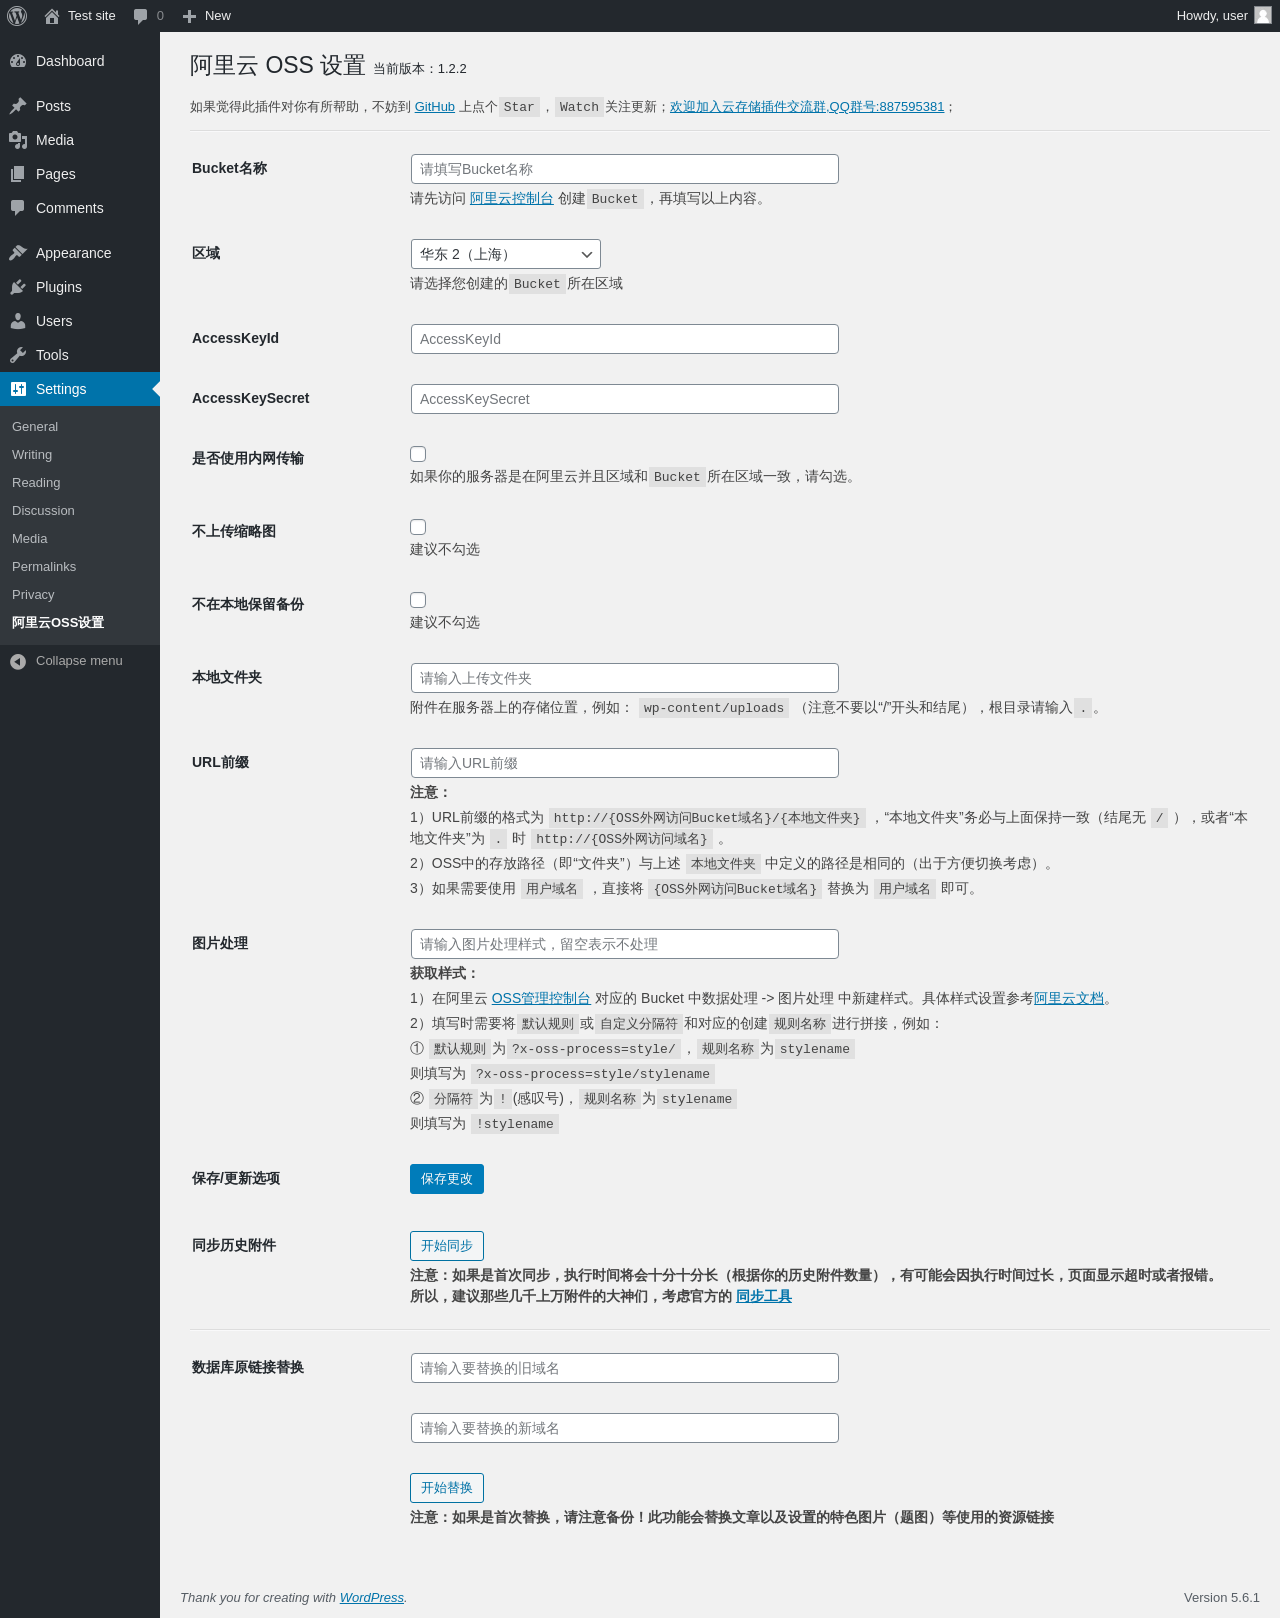The image size is (1280, 1618).
Task: Click the Tools wrench icon
Action: coord(18,355)
